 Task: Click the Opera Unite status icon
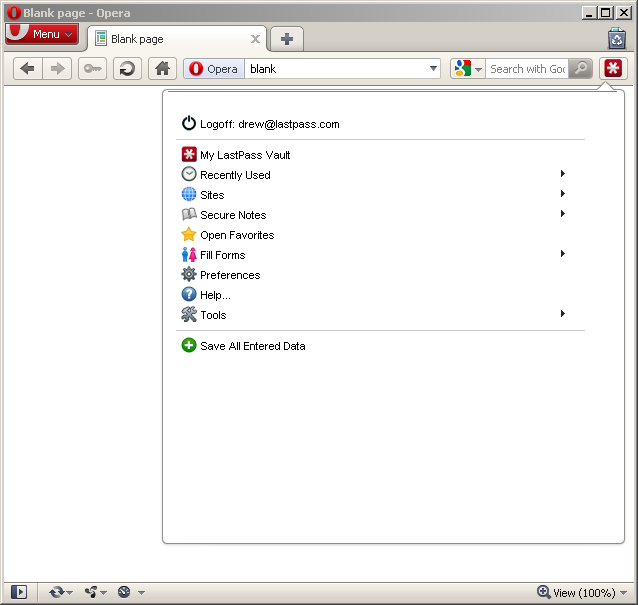pyautogui.click(x=92, y=592)
